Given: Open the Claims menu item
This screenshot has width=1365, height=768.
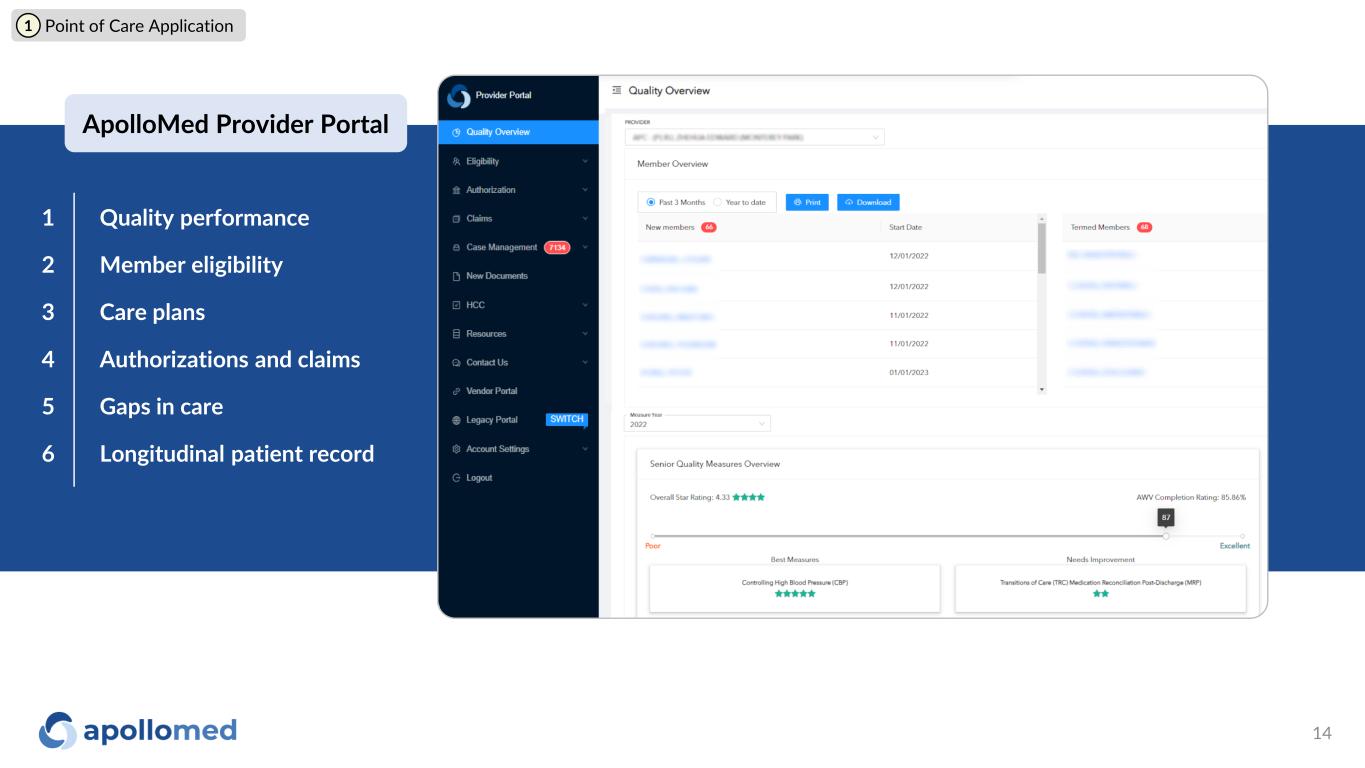Looking at the screenshot, I should (x=518, y=219).
